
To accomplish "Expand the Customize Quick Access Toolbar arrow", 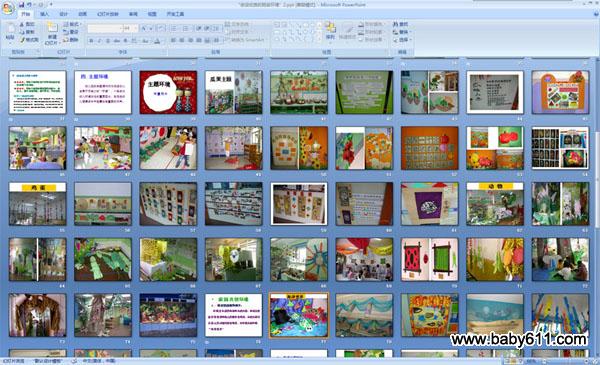I will [x=51, y=5].
